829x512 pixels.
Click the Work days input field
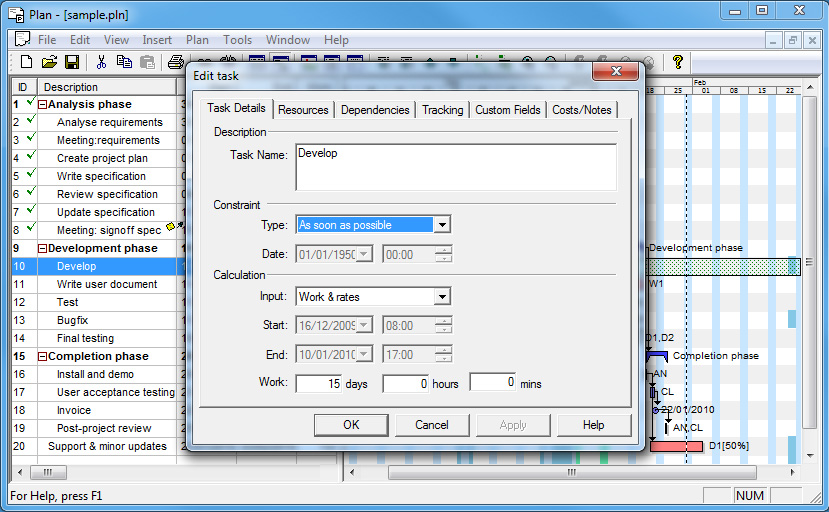coord(319,383)
